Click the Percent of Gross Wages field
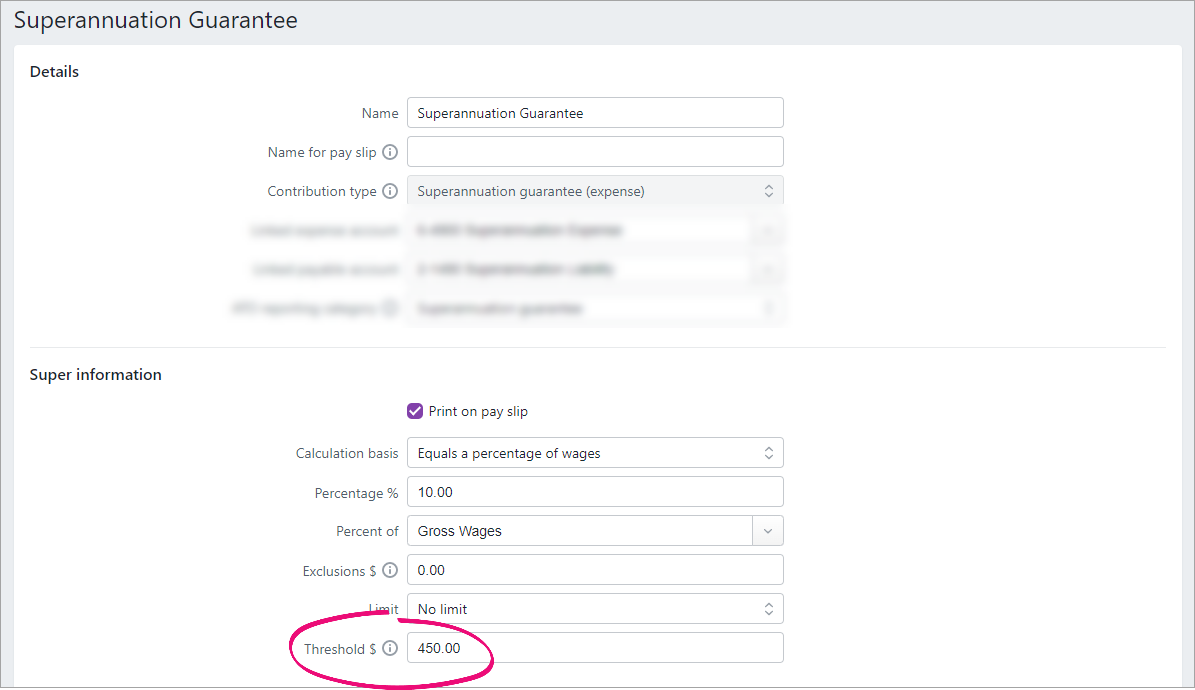Viewport: 1195px width, 690px height. tap(578, 531)
